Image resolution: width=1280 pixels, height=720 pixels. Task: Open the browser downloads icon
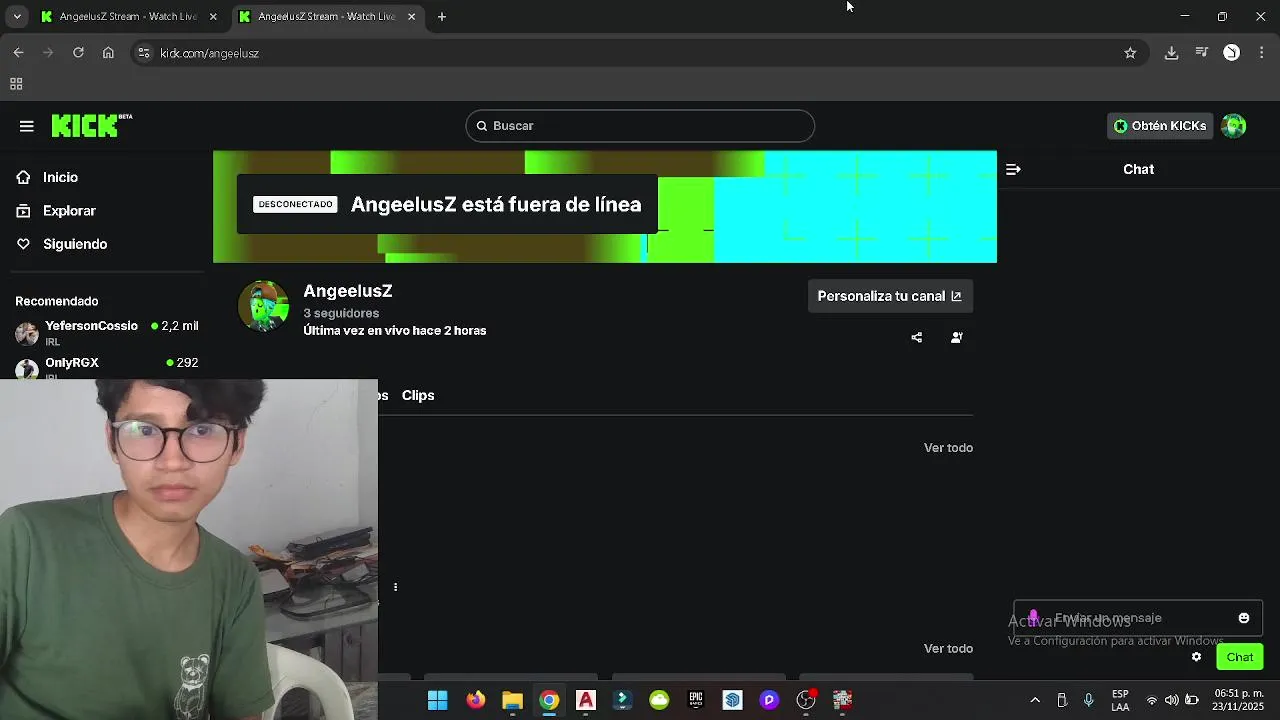click(x=1171, y=53)
